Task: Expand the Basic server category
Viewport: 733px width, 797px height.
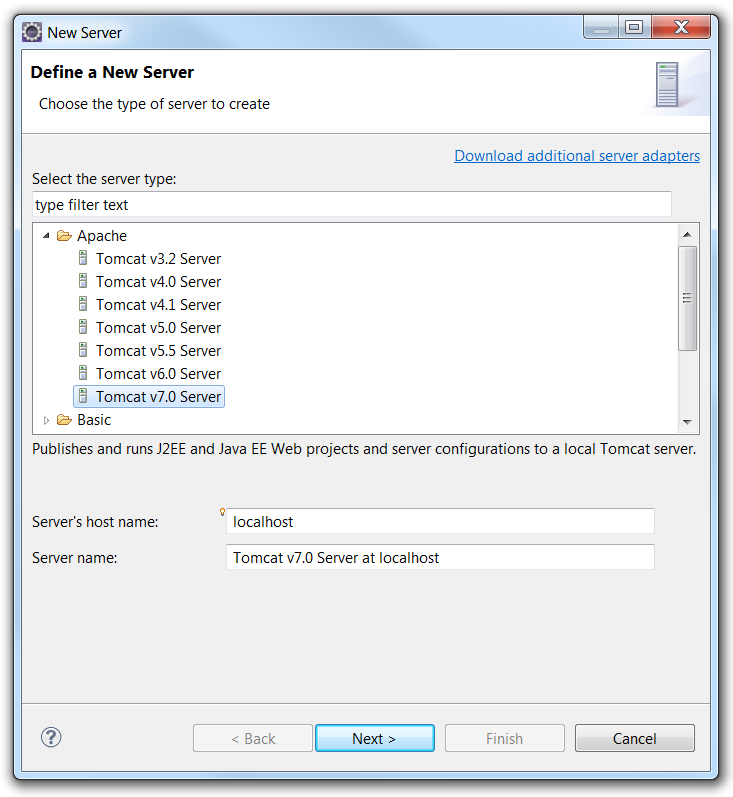Action: coord(46,420)
